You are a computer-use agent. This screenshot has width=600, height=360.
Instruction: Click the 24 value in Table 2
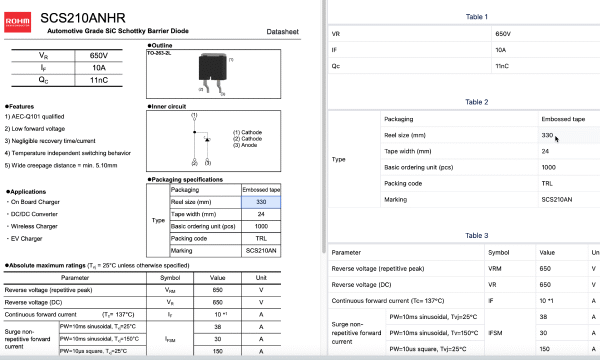click(x=545, y=151)
